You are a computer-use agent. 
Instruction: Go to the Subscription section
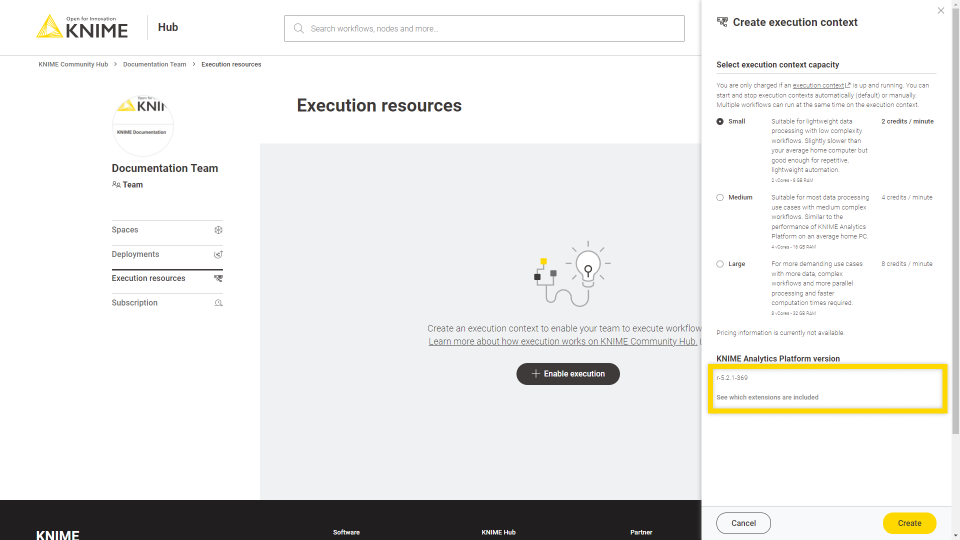pyautogui.click(x=134, y=303)
